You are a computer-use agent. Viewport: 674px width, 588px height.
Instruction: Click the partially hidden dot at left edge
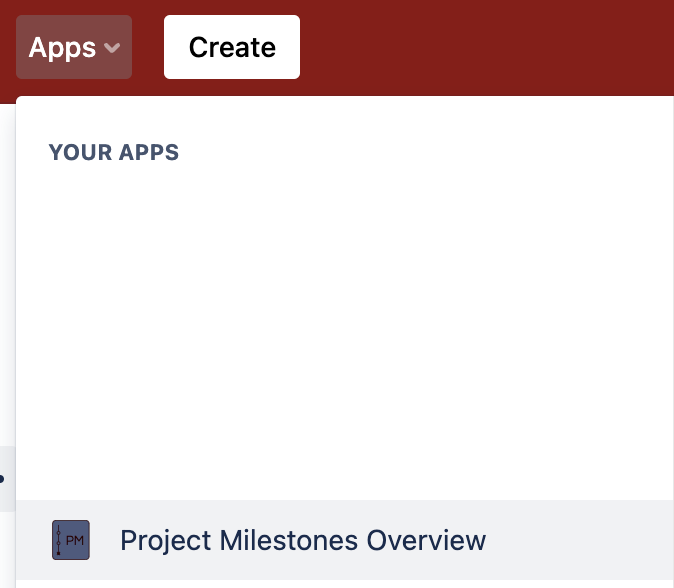3,479
